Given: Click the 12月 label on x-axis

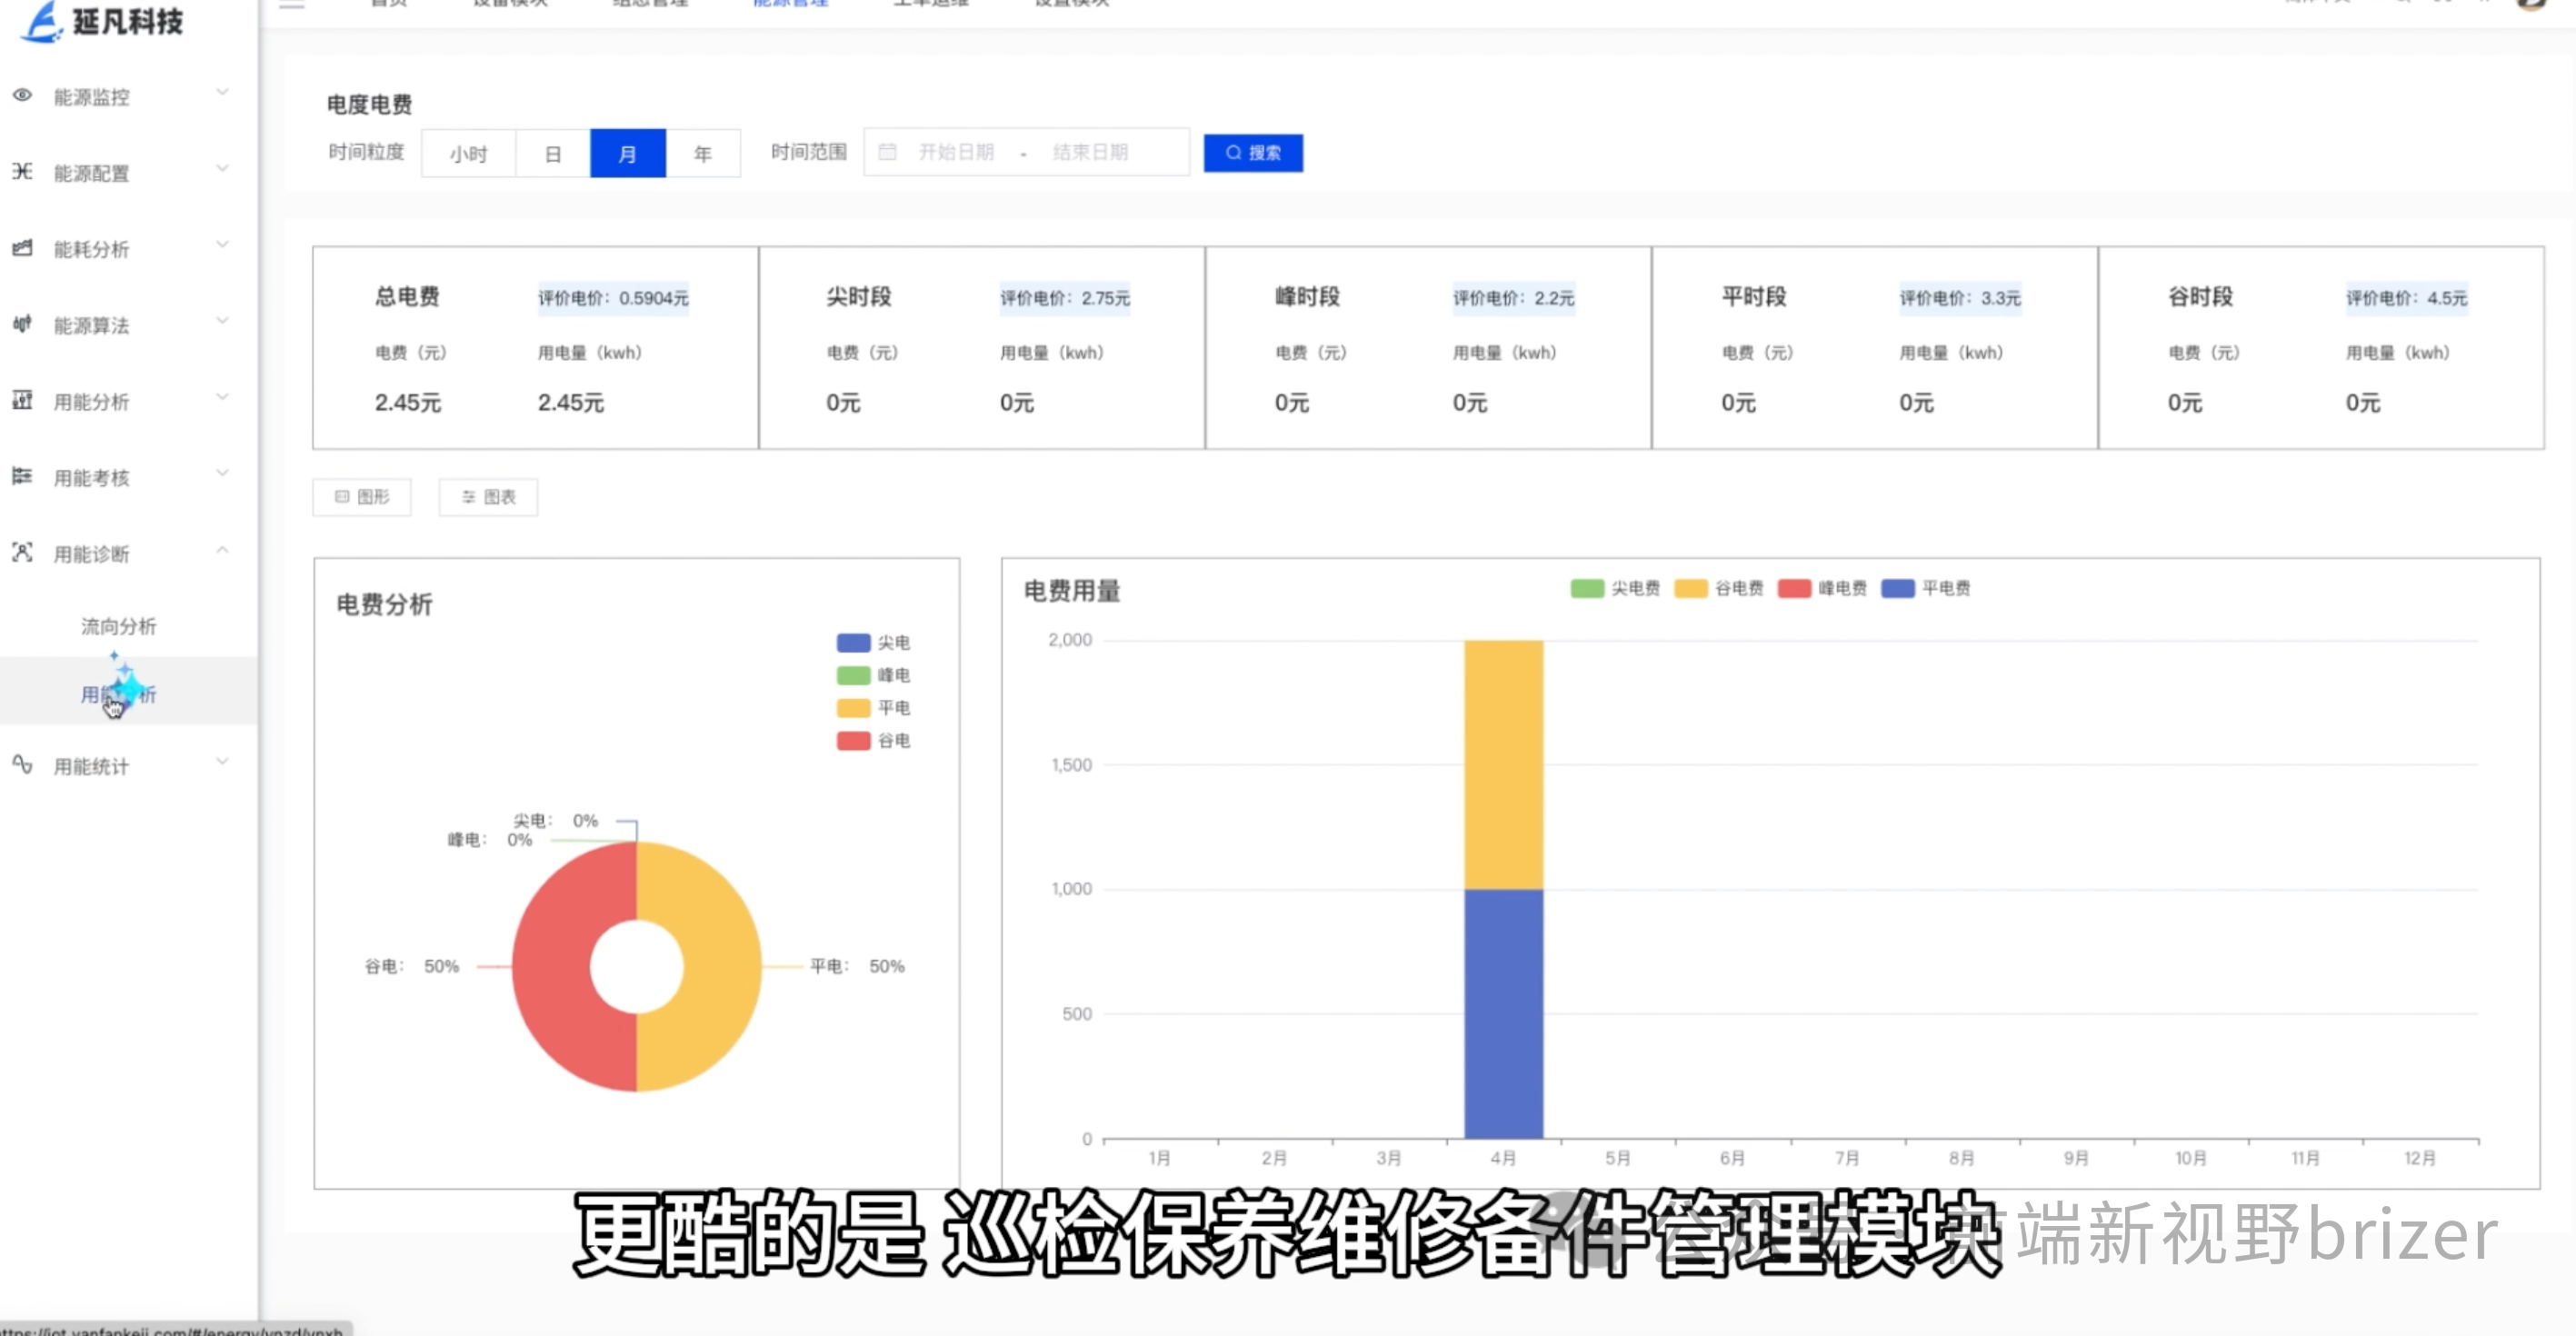Looking at the screenshot, I should [x=2420, y=1158].
